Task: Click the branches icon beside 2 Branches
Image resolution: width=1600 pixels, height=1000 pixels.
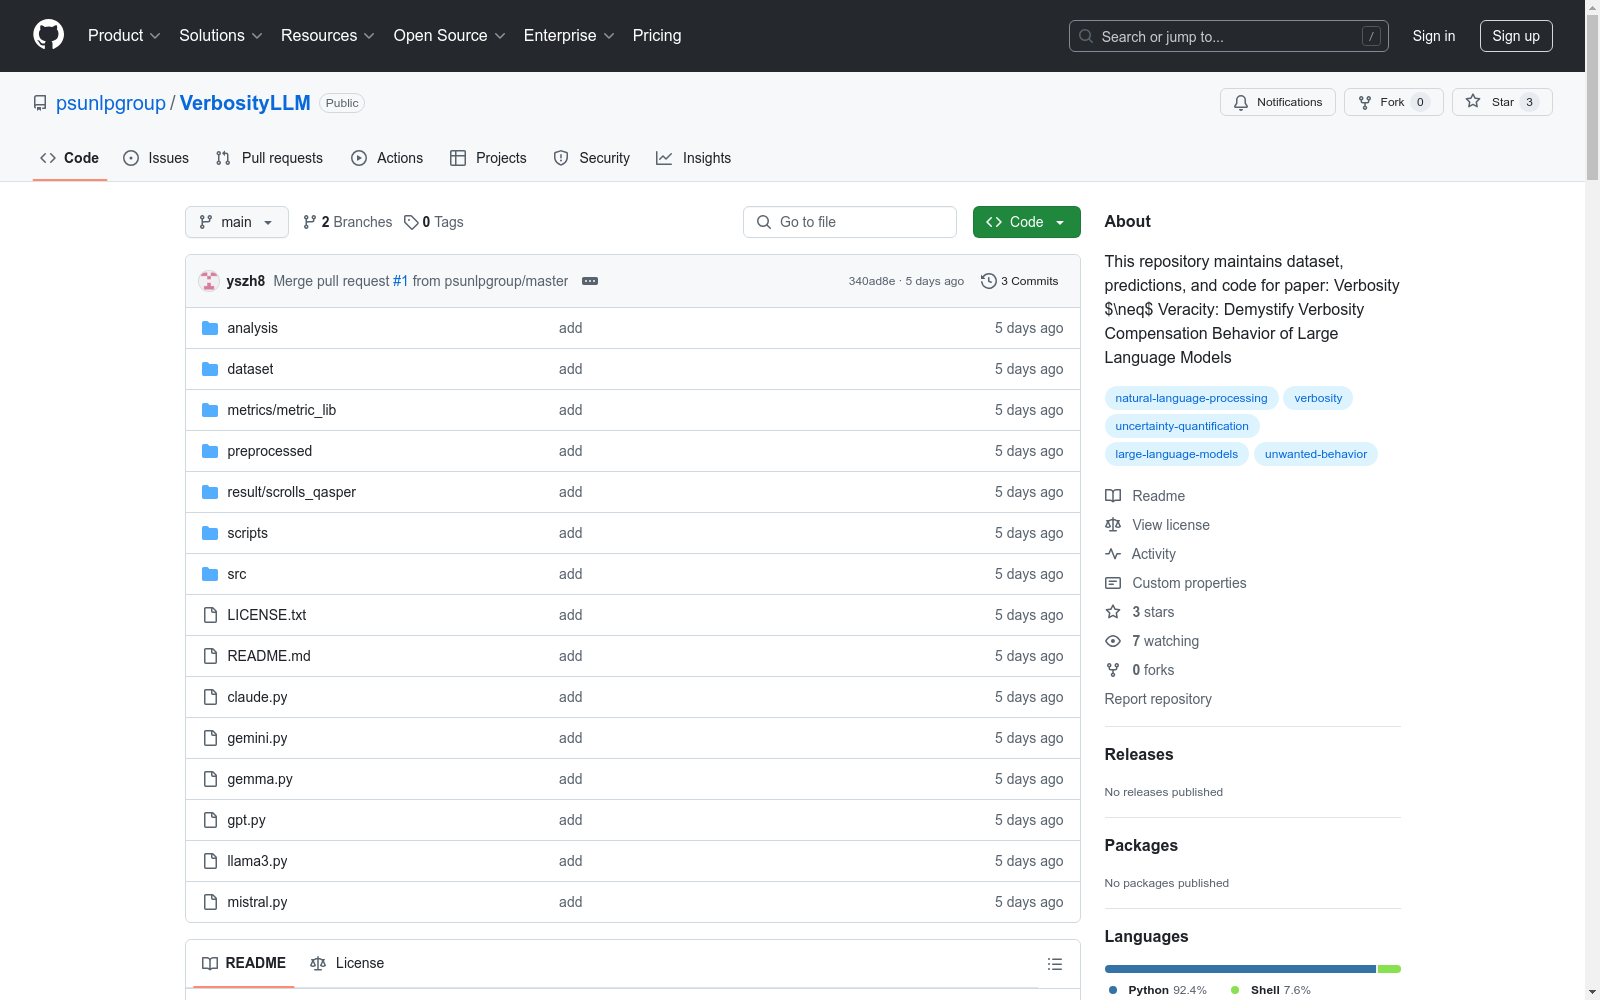Action: pos(310,222)
